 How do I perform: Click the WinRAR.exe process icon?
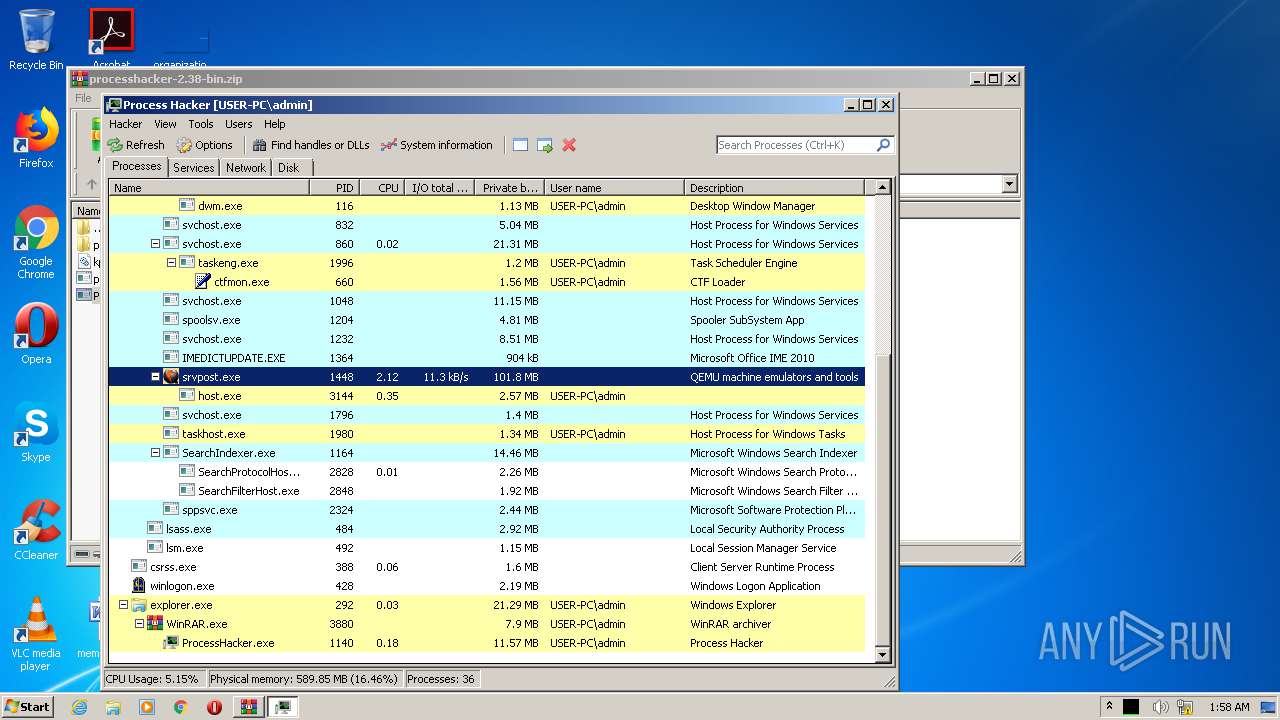155,624
